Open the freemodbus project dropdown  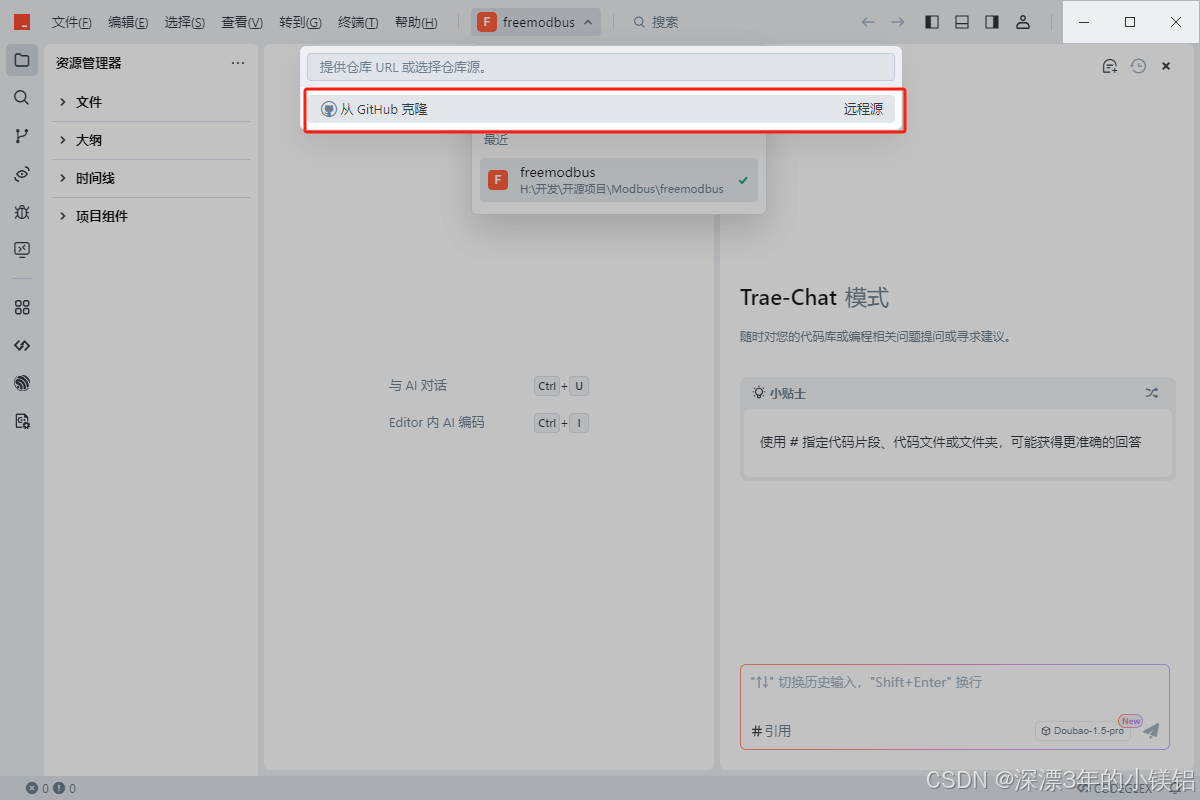tap(536, 22)
